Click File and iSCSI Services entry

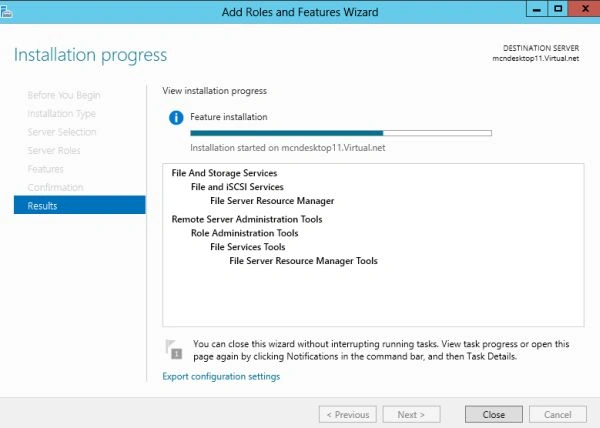pyautogui.click(x=237, y=187)
